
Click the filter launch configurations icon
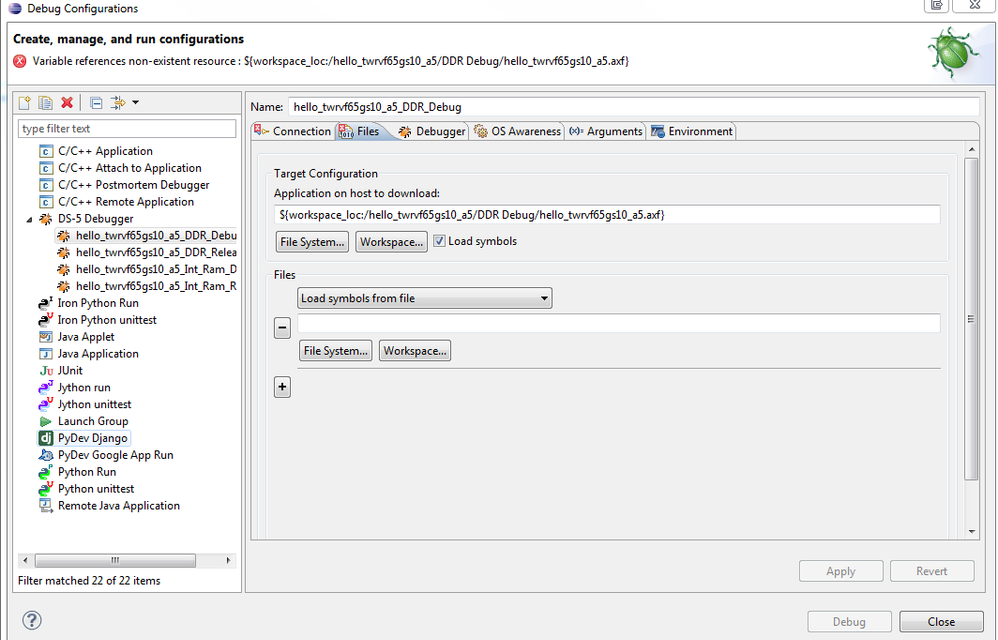[x=118, y=102]
